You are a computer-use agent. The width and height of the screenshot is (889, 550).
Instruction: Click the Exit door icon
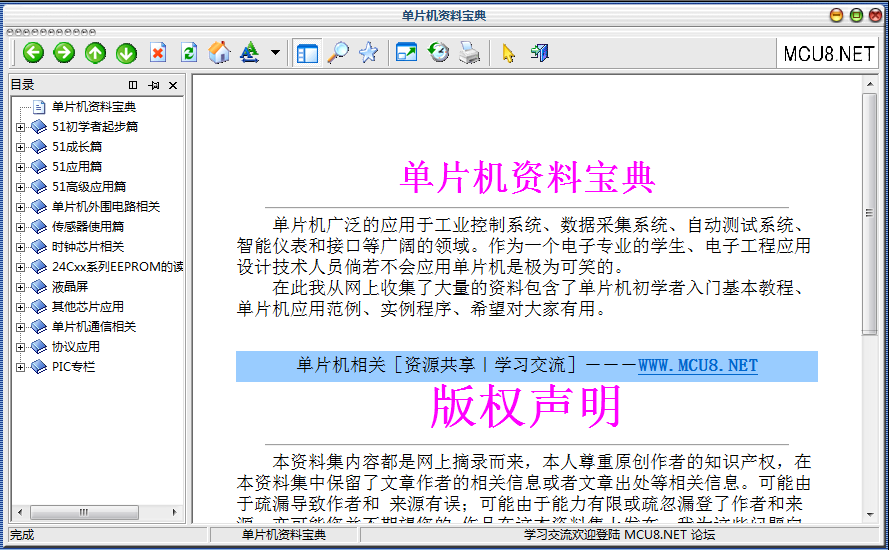[x=540, y=53]
